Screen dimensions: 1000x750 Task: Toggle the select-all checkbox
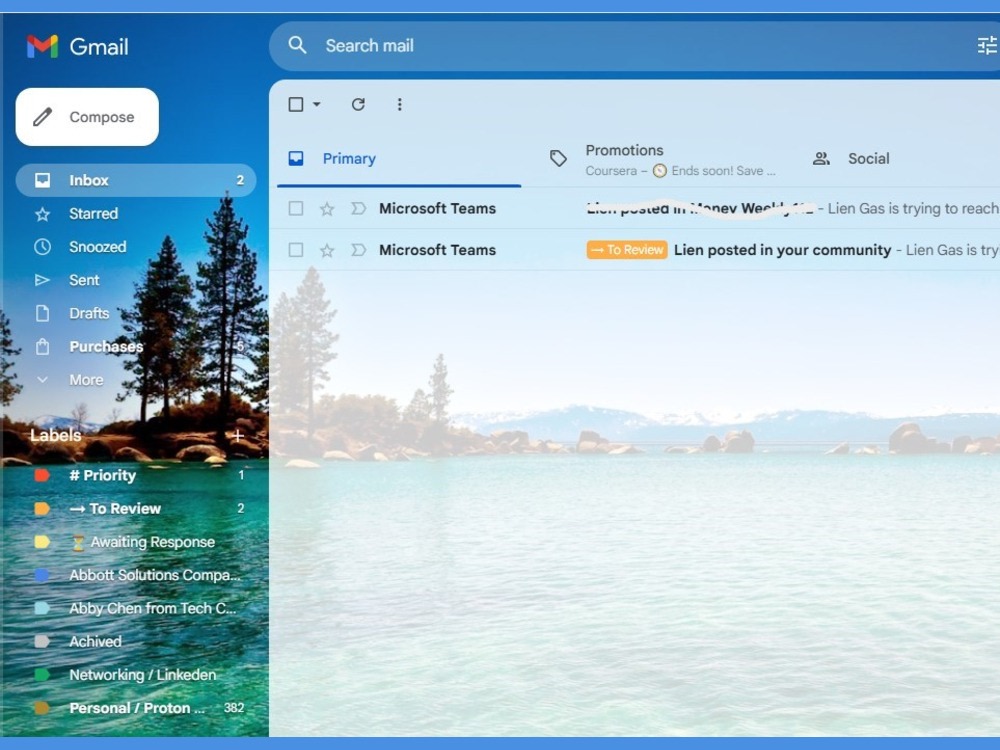tap(296, 104)
